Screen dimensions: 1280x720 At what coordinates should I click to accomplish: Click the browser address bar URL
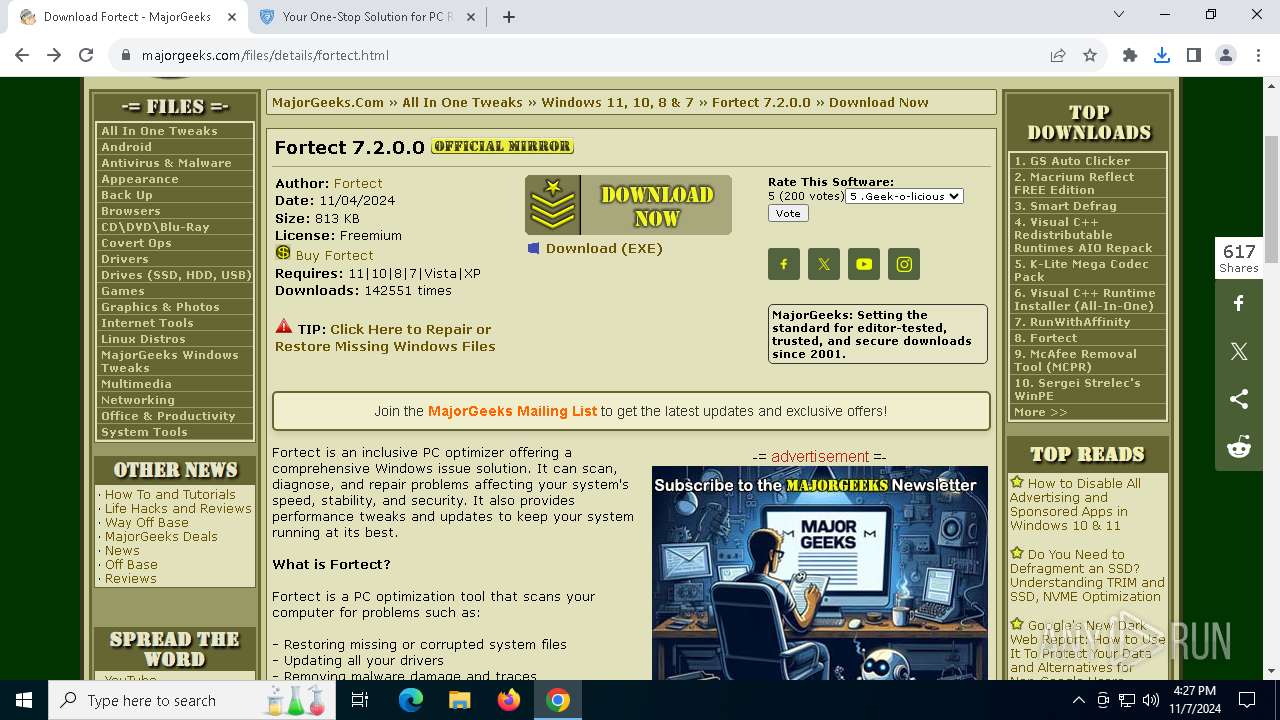point(265,55)
